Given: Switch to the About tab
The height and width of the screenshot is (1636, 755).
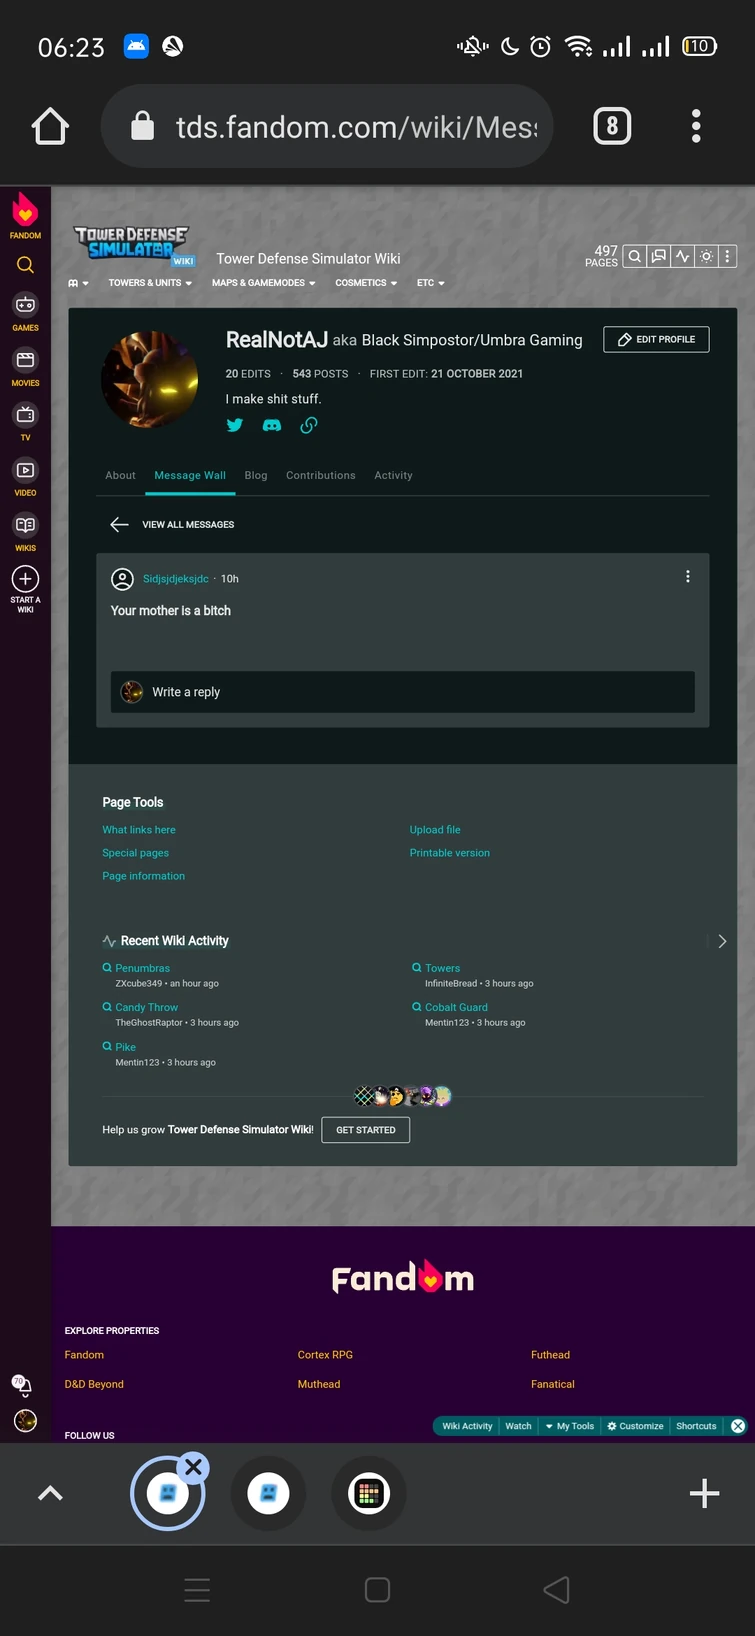Looking at the screenshot, I should point(120,475).
